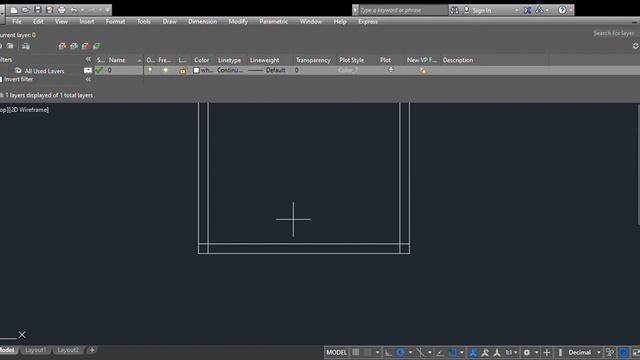
Task: Toggle the Invert filter checkbox
Action: (x=1, y=80)
